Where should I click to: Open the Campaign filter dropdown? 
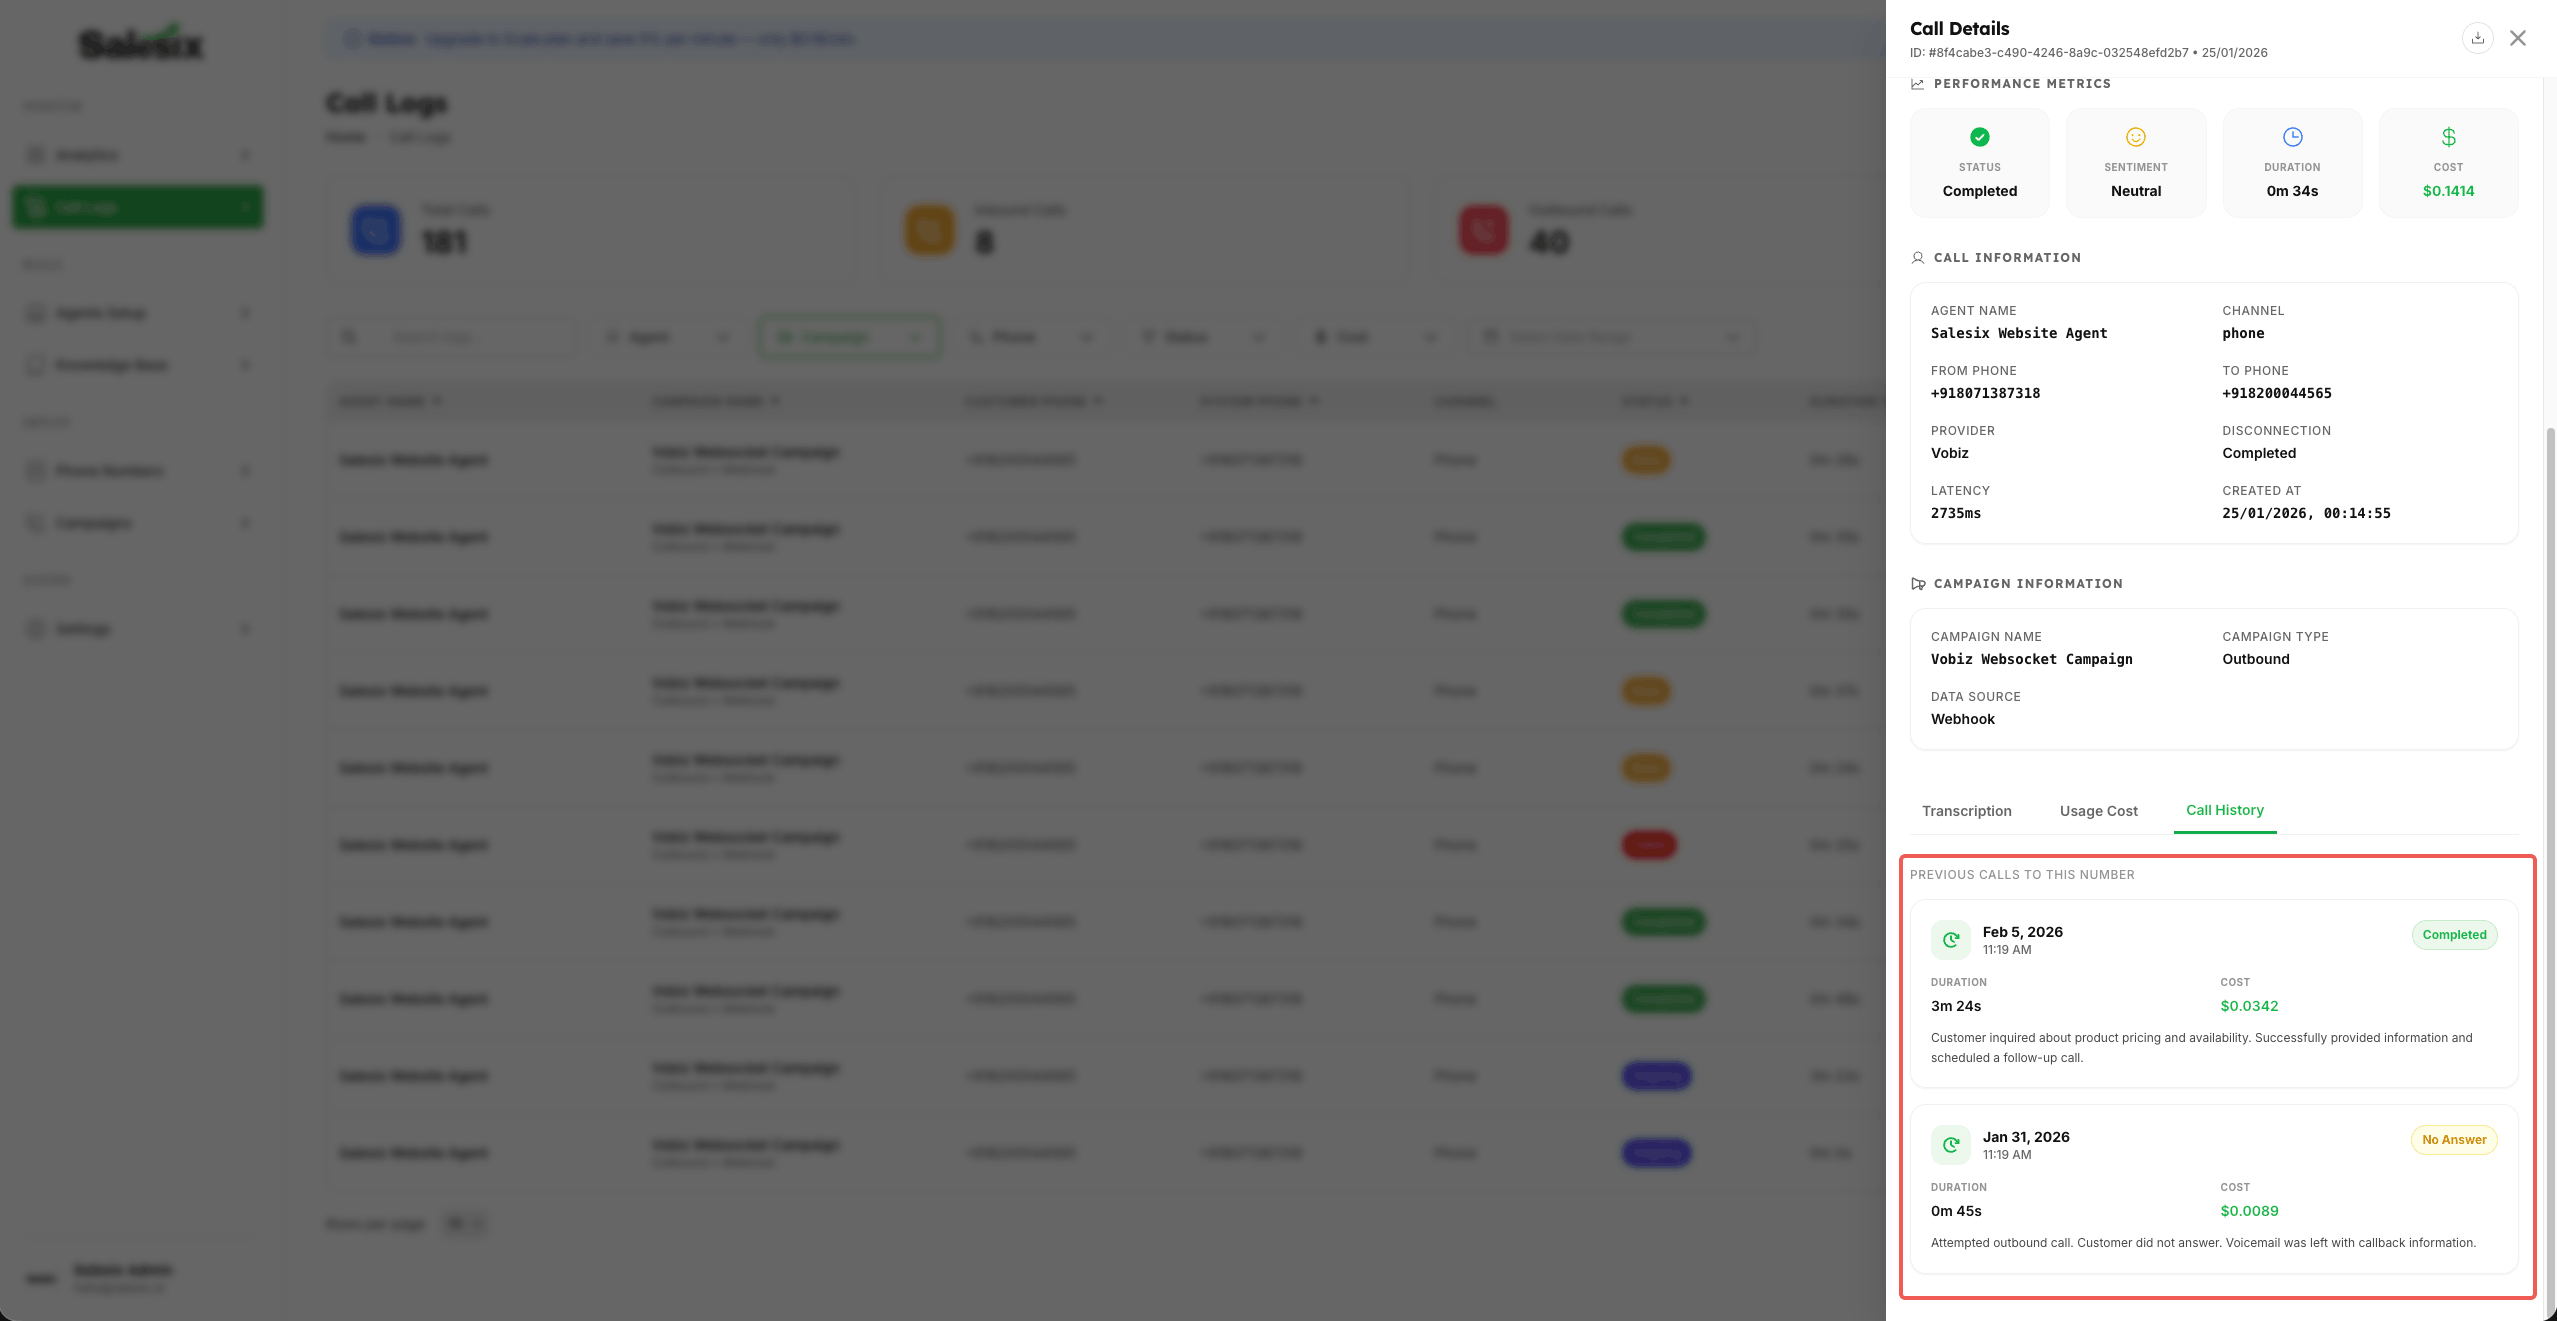pos(849,336)
